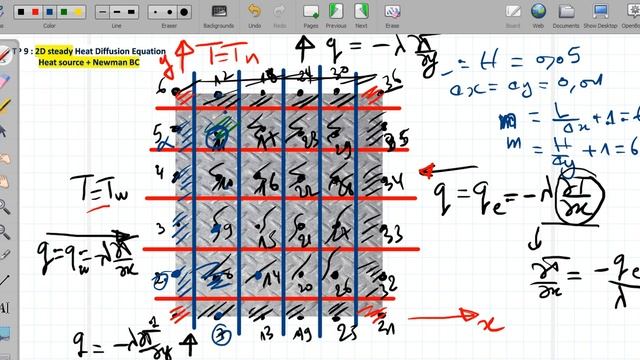
Task: Pick the blue pen color
Action: pyautogui.click(x=49, y=12)
